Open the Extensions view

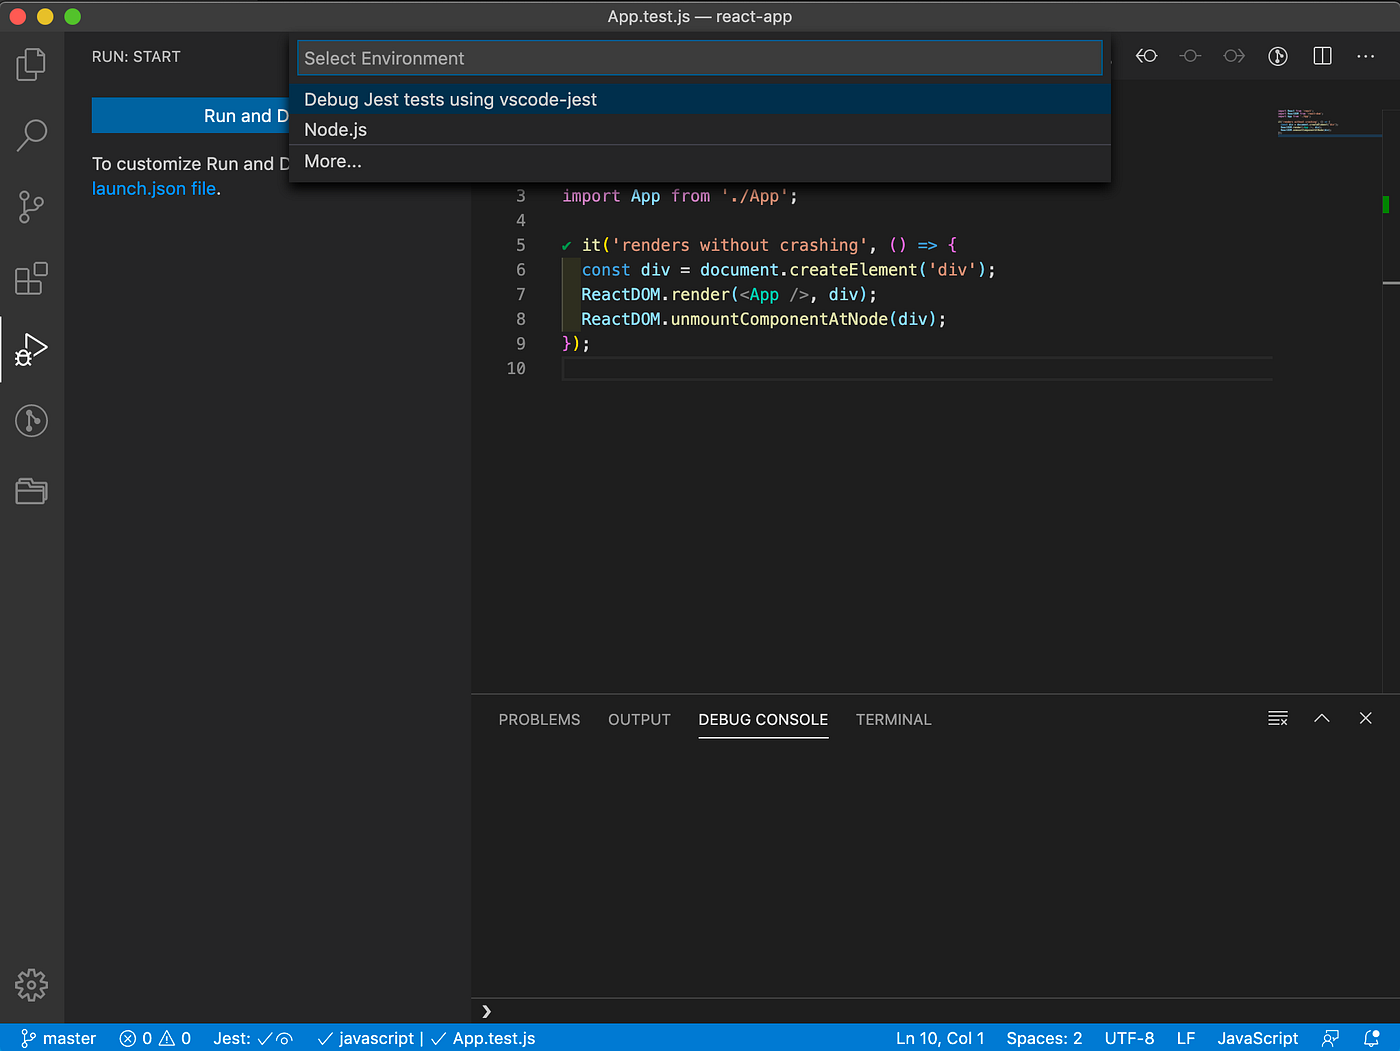(x=31, y=278)
